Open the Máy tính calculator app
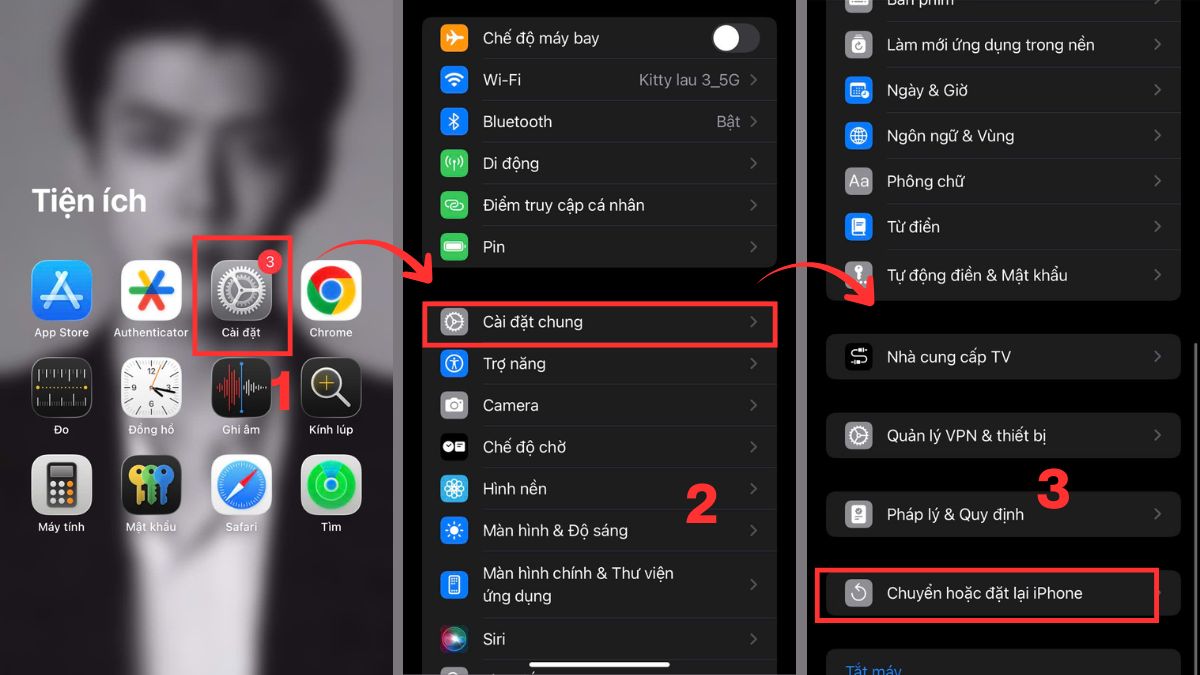Viewport: 1200px width, 675px height. pos(62,485)
